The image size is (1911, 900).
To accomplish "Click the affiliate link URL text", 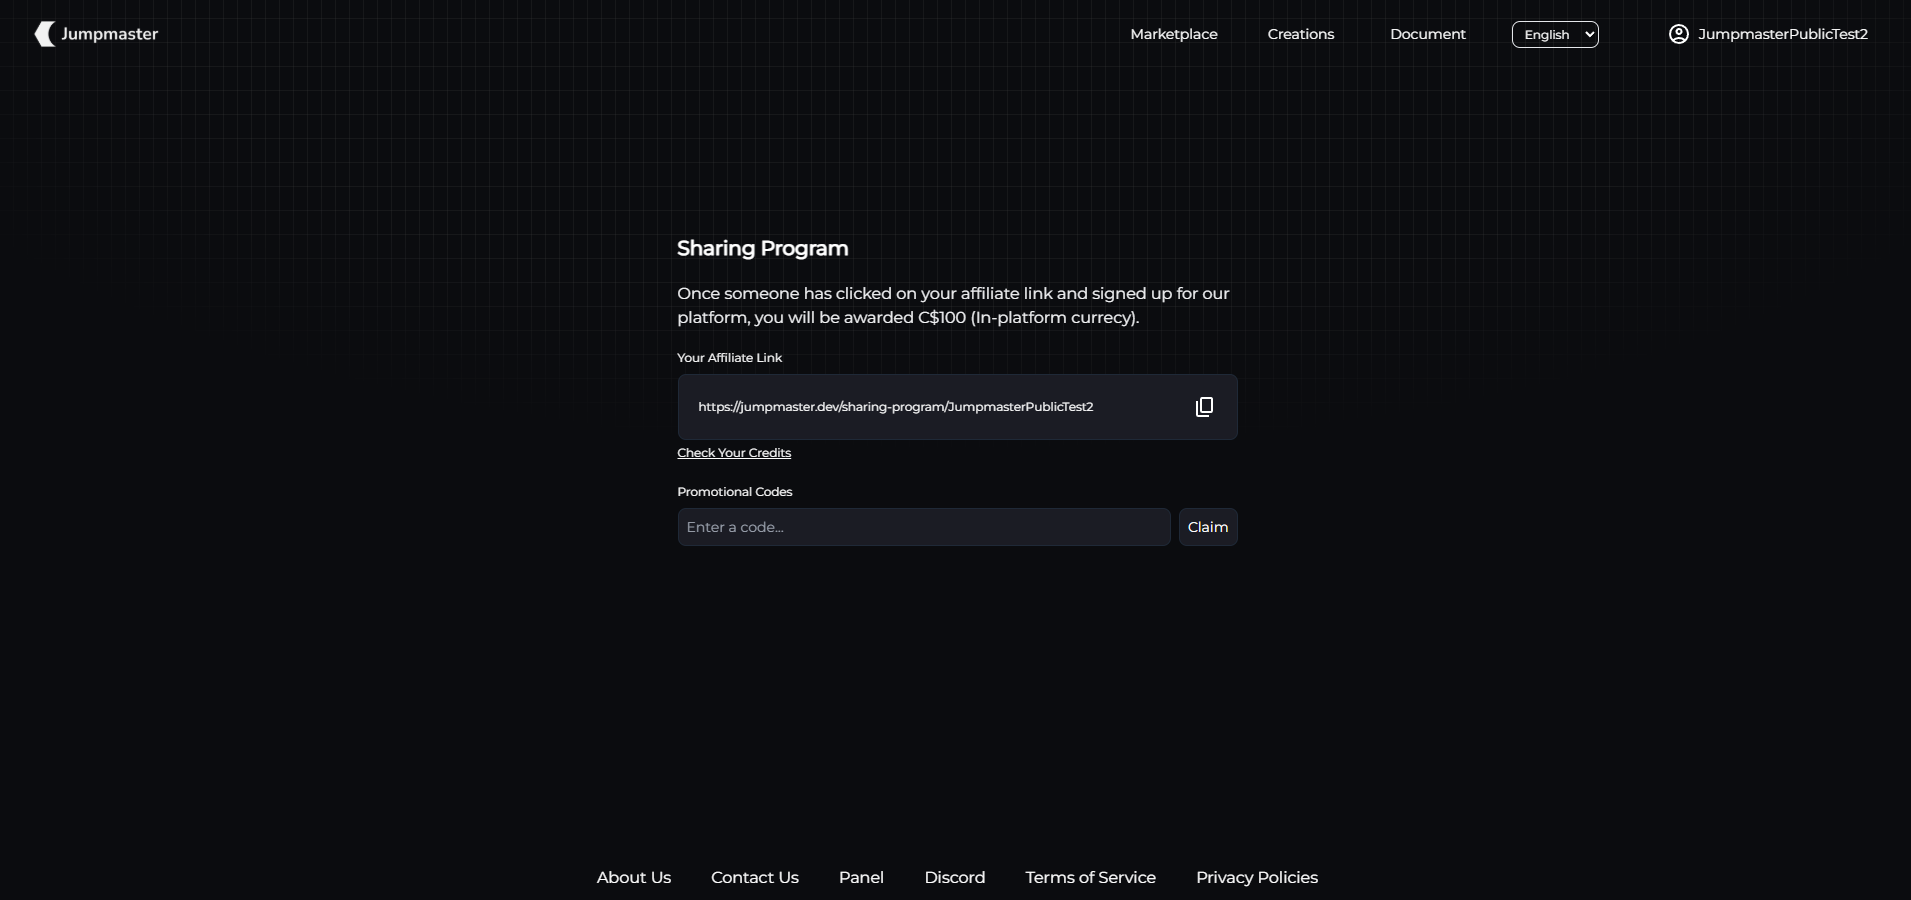I will click(895, 407).
